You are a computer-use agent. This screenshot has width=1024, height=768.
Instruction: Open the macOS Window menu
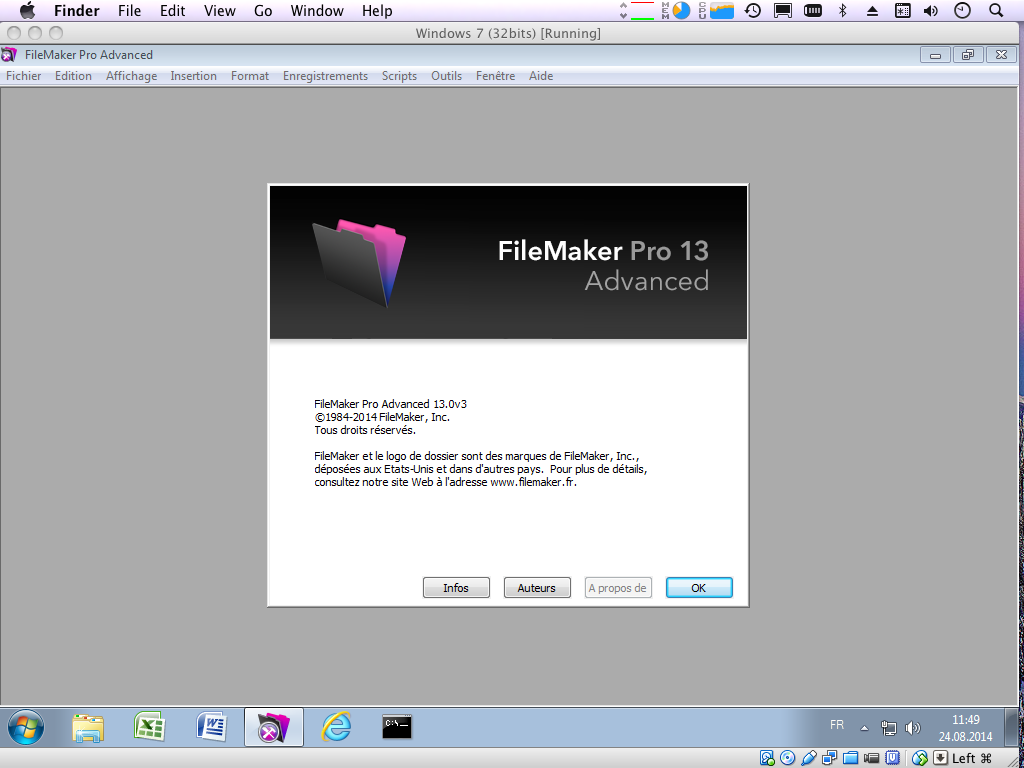[x=317, y=10]
